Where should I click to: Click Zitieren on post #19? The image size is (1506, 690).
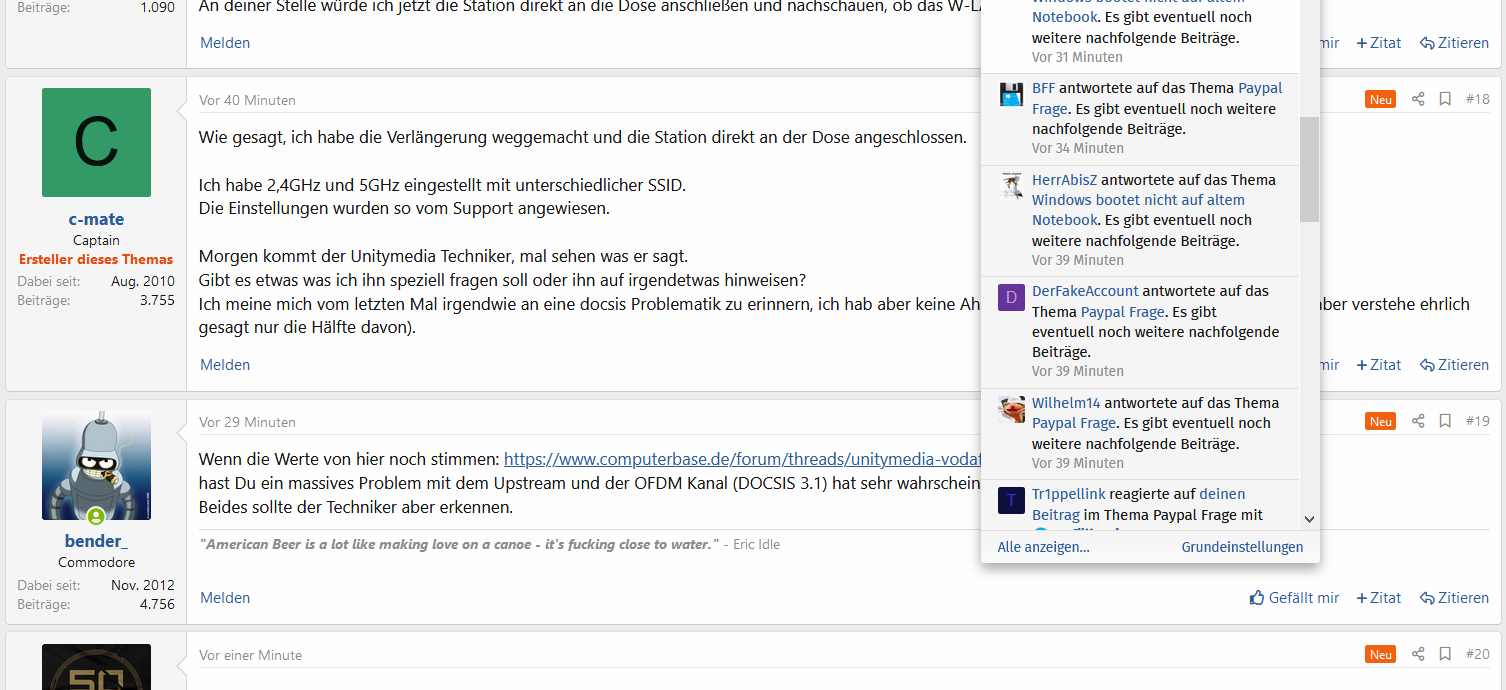1455,598
